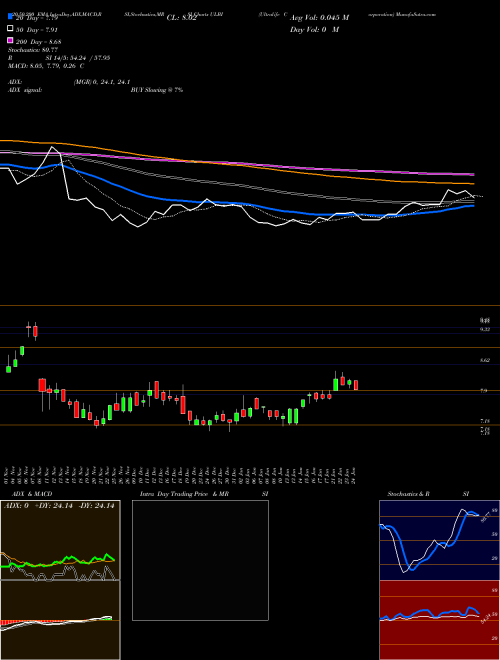500x660 pixels.
Task: Click the 'Stochastics & R' panel title
Action: (409, 494)
